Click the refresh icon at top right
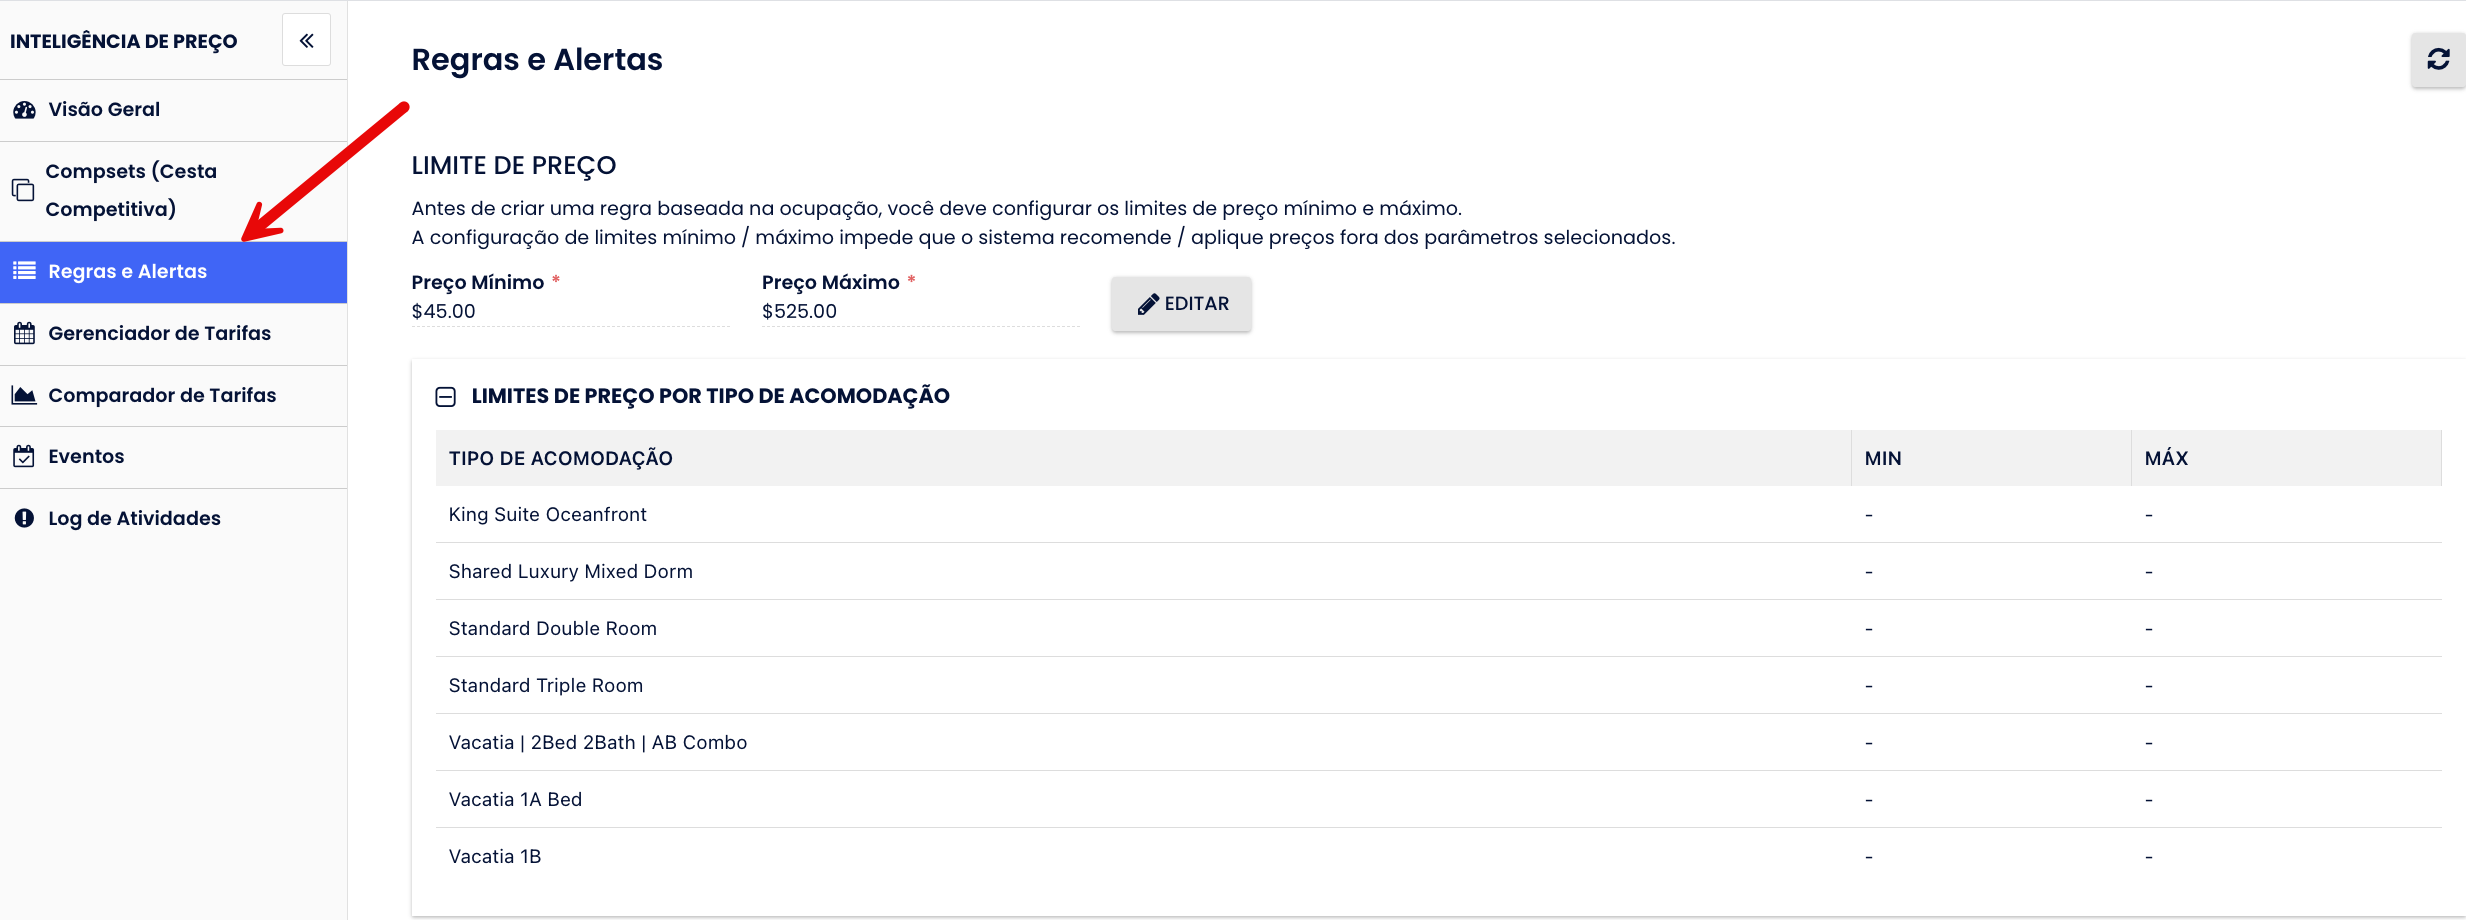2466x920 pixels. coord(2438,60)
